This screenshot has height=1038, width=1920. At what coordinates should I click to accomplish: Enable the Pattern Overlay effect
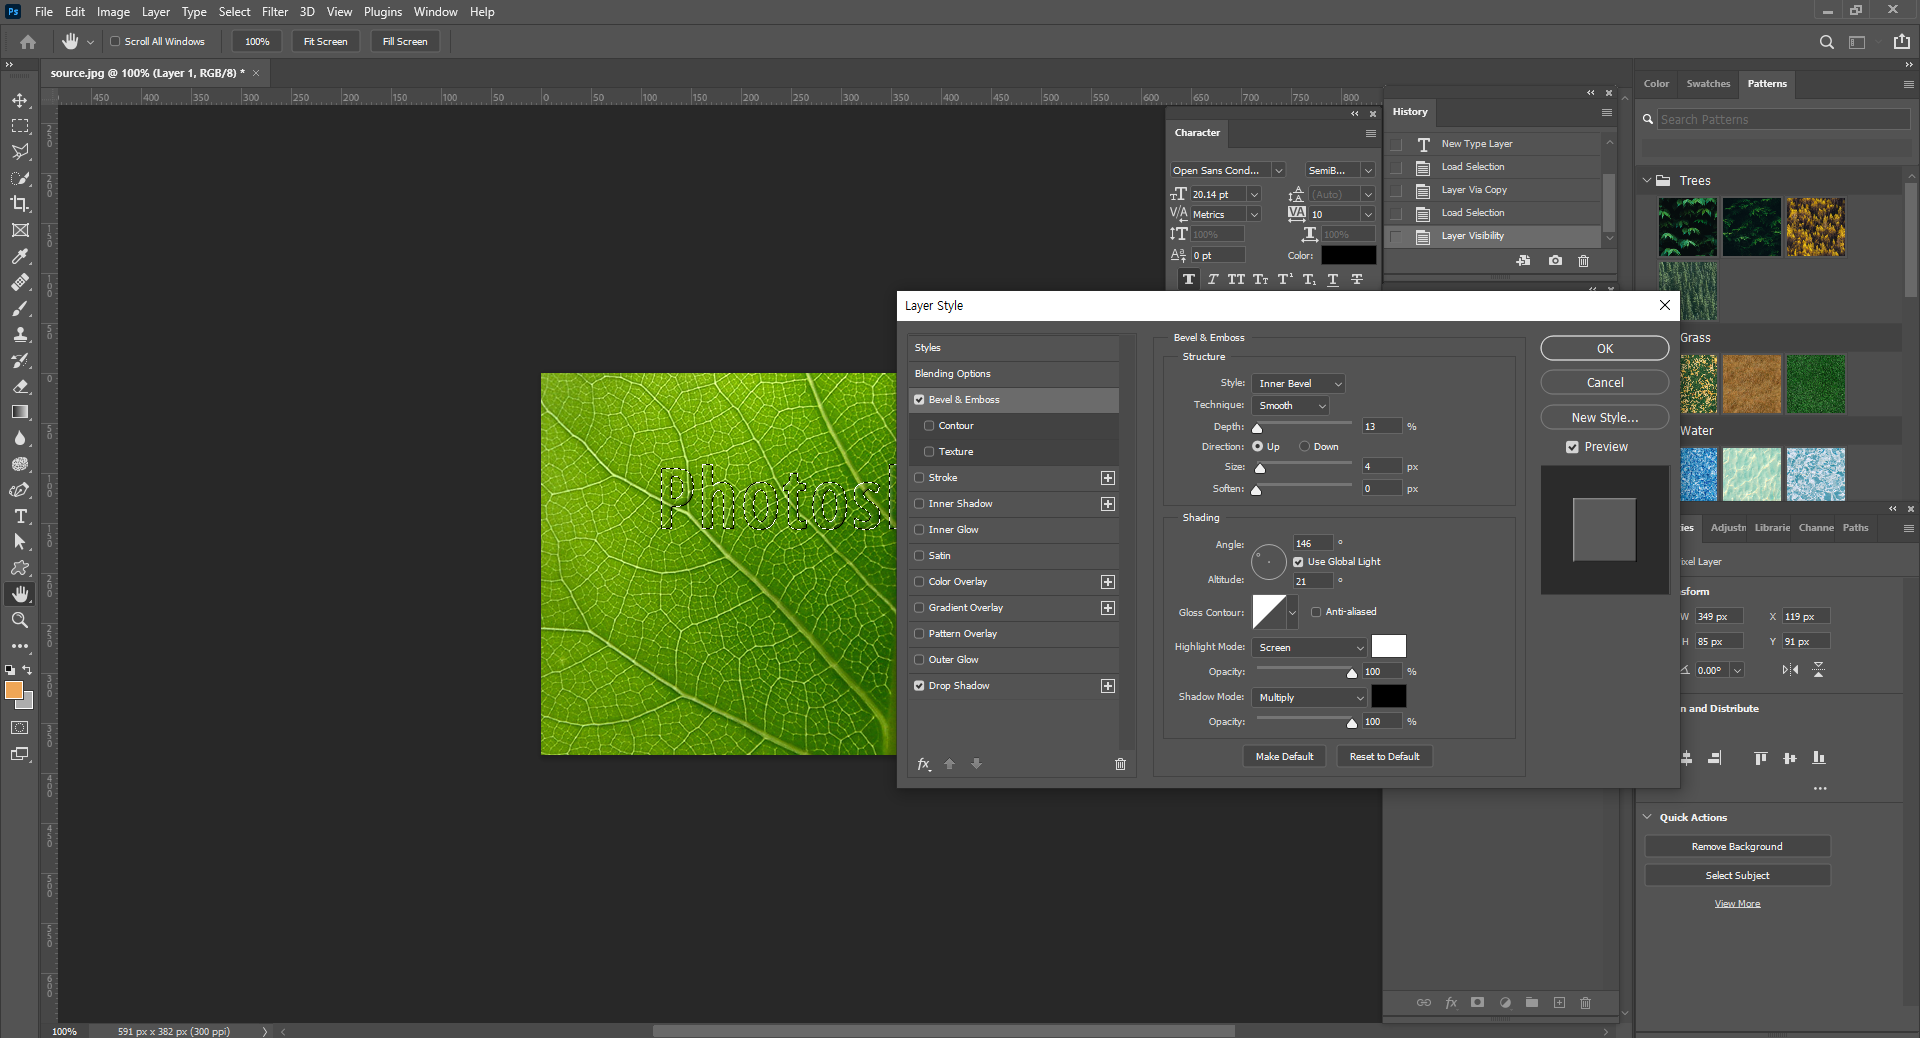(x=919, y=634)
